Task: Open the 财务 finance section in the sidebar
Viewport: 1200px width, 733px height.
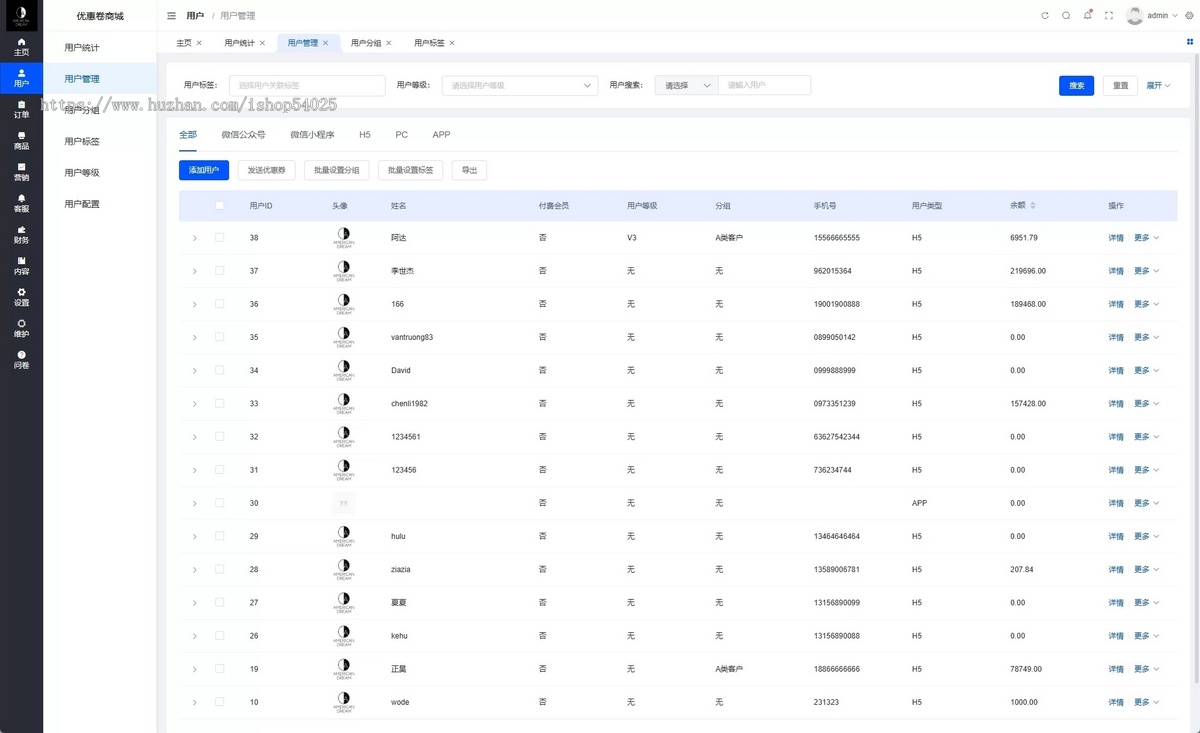Action: pyautogui.click(x=21, y=234)
